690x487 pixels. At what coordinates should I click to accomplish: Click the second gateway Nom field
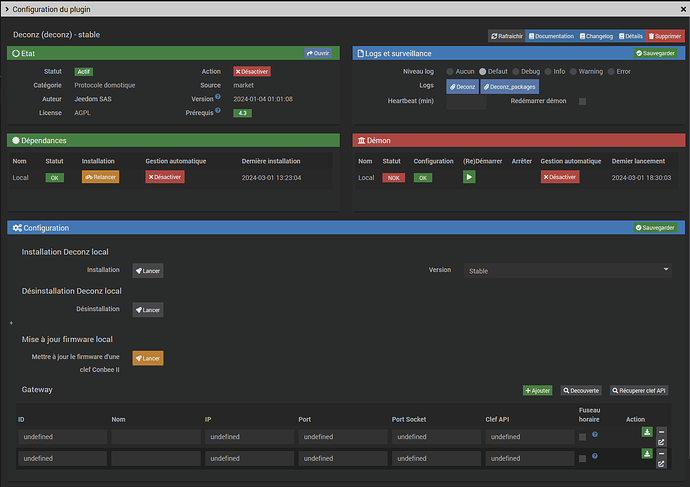156,458
